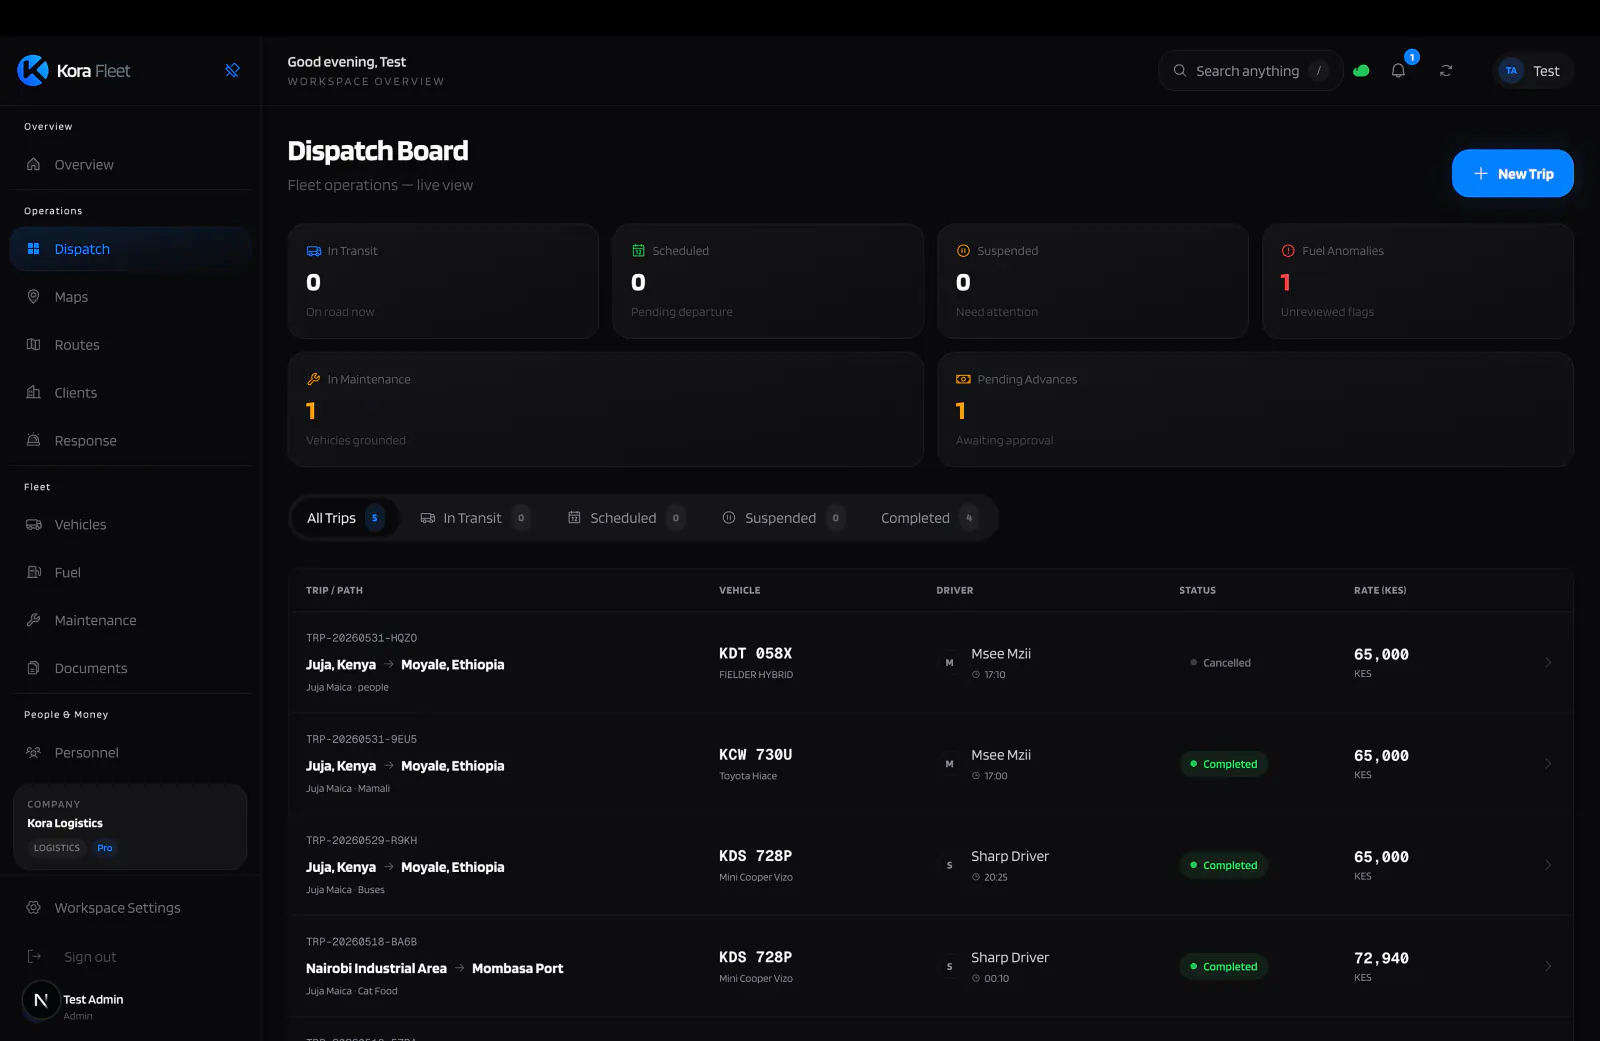The height and width of the screenshot is (1041, 1600).
Task: Click the 72,940 rate value
Action: tap(1382, 958)
